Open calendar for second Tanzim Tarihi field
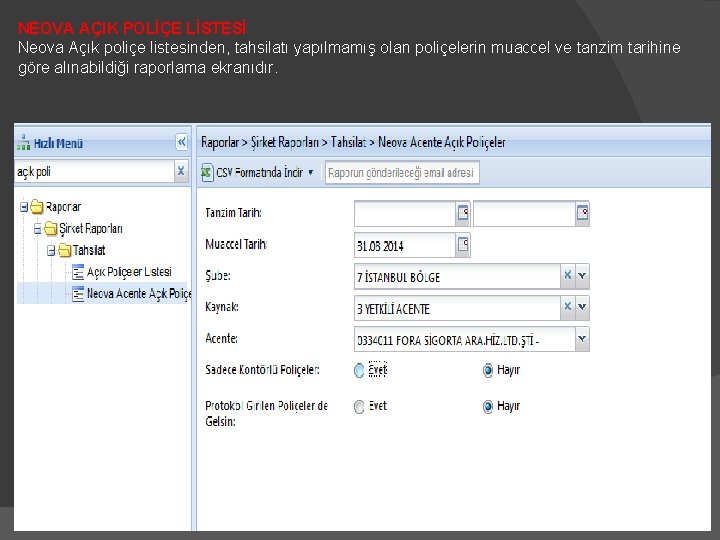 582,213
